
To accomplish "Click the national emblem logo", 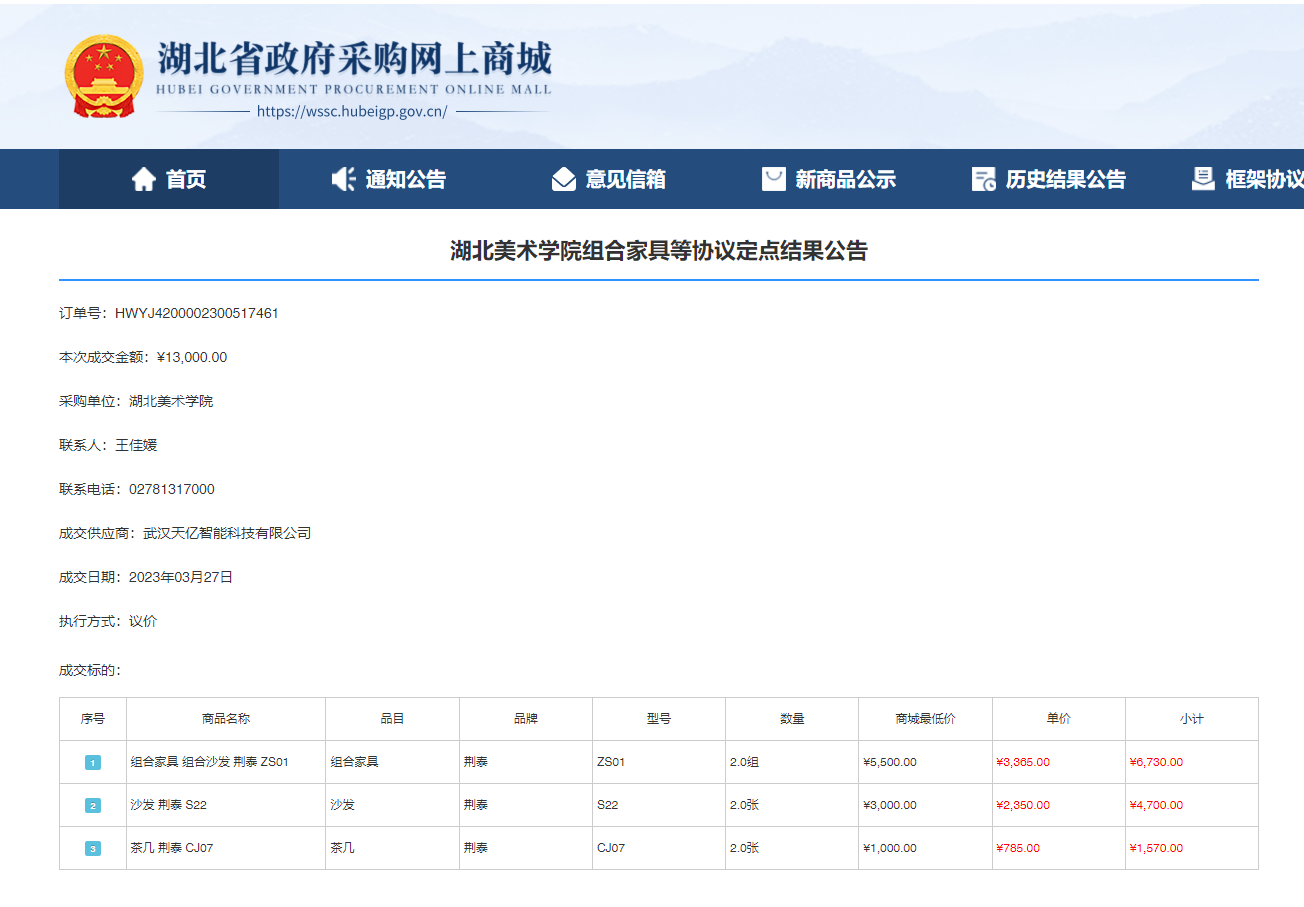I will [105, 77].
